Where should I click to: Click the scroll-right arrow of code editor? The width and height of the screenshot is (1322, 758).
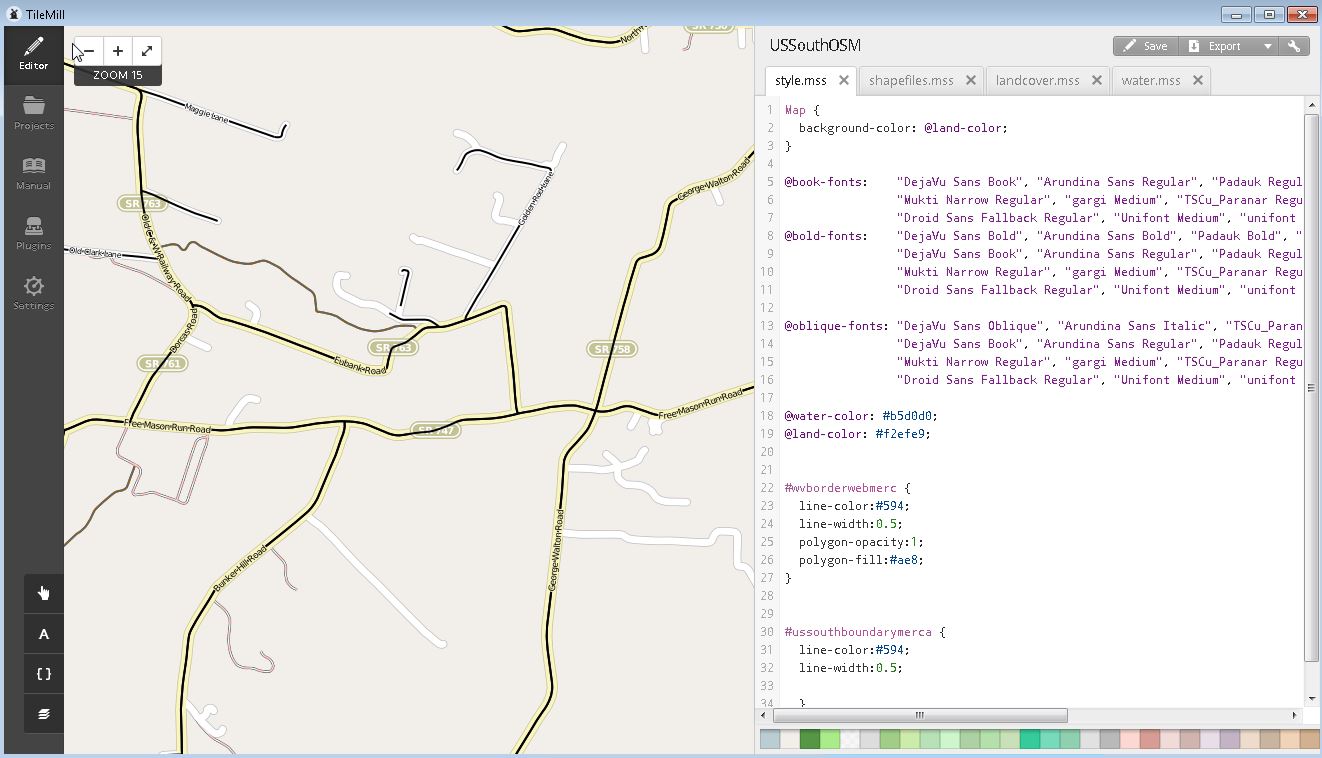pyautogui.click(x=1294, y=715)
